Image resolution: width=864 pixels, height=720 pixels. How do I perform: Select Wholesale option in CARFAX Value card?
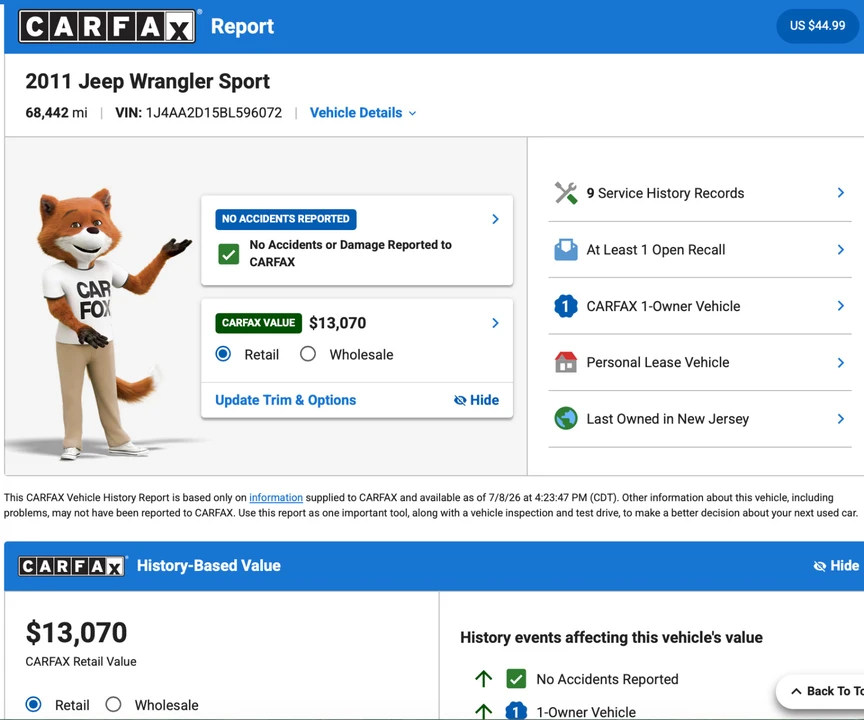[x=308, y=354]
